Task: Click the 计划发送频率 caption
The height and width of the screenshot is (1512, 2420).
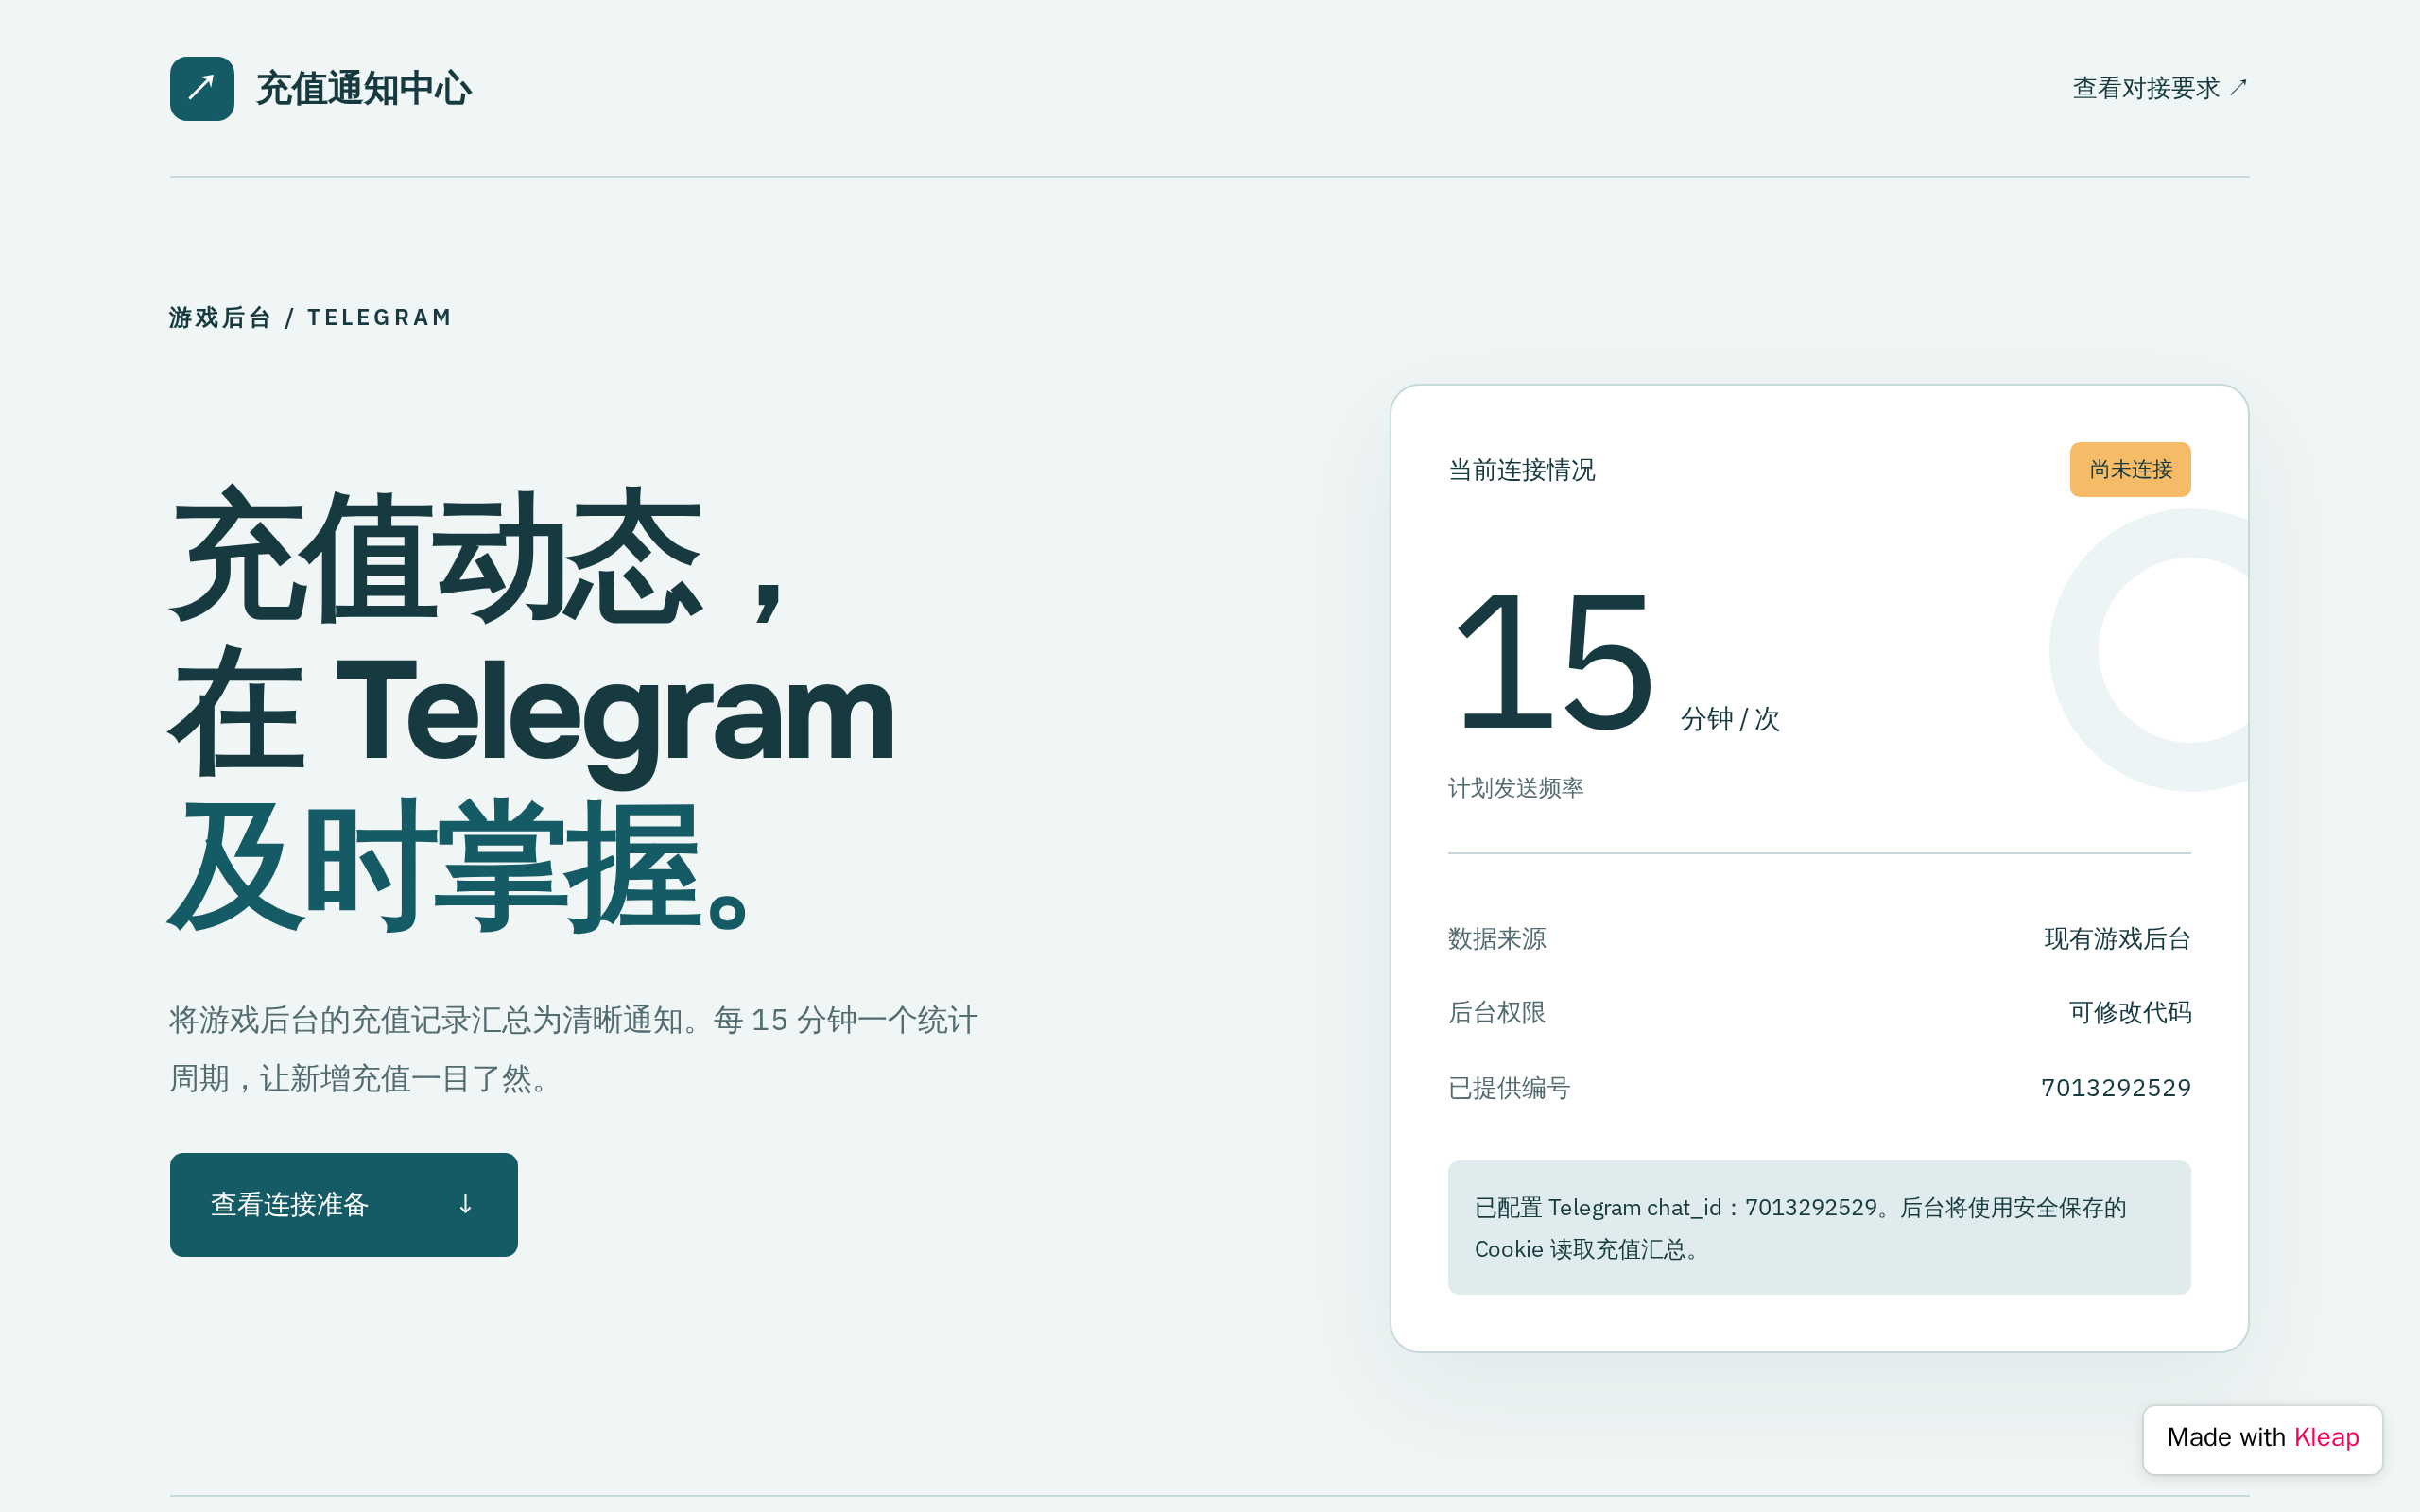Action: point(1516,788)
